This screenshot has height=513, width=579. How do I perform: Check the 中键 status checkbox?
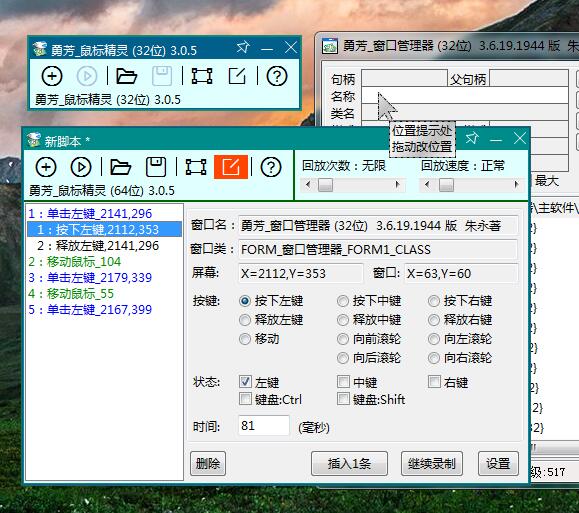click(x=343, y=382)
